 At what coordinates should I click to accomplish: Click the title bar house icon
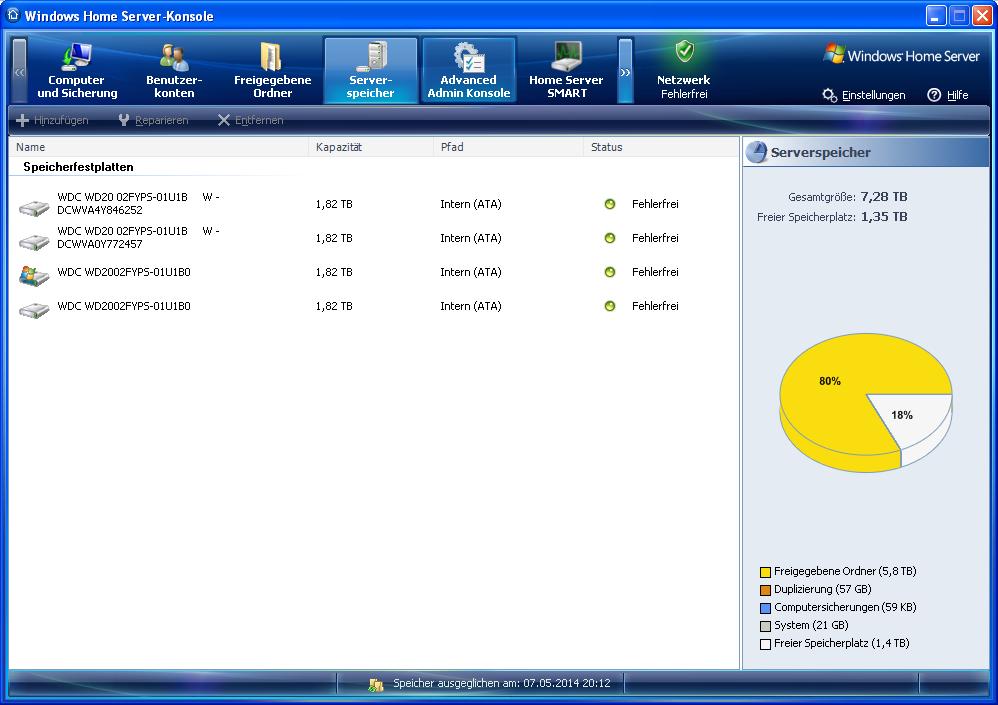point(13,15)
